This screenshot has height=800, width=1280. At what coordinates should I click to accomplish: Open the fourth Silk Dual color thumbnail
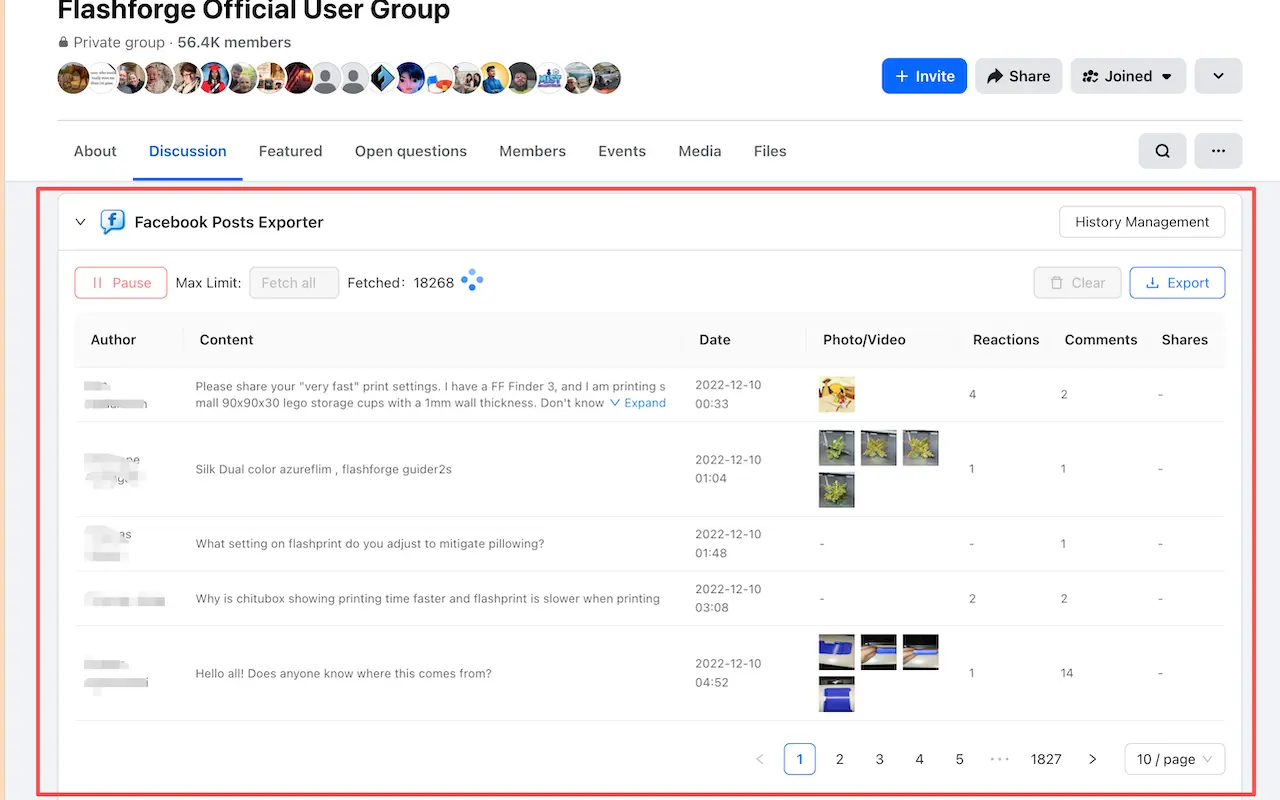tap(837, 490)
